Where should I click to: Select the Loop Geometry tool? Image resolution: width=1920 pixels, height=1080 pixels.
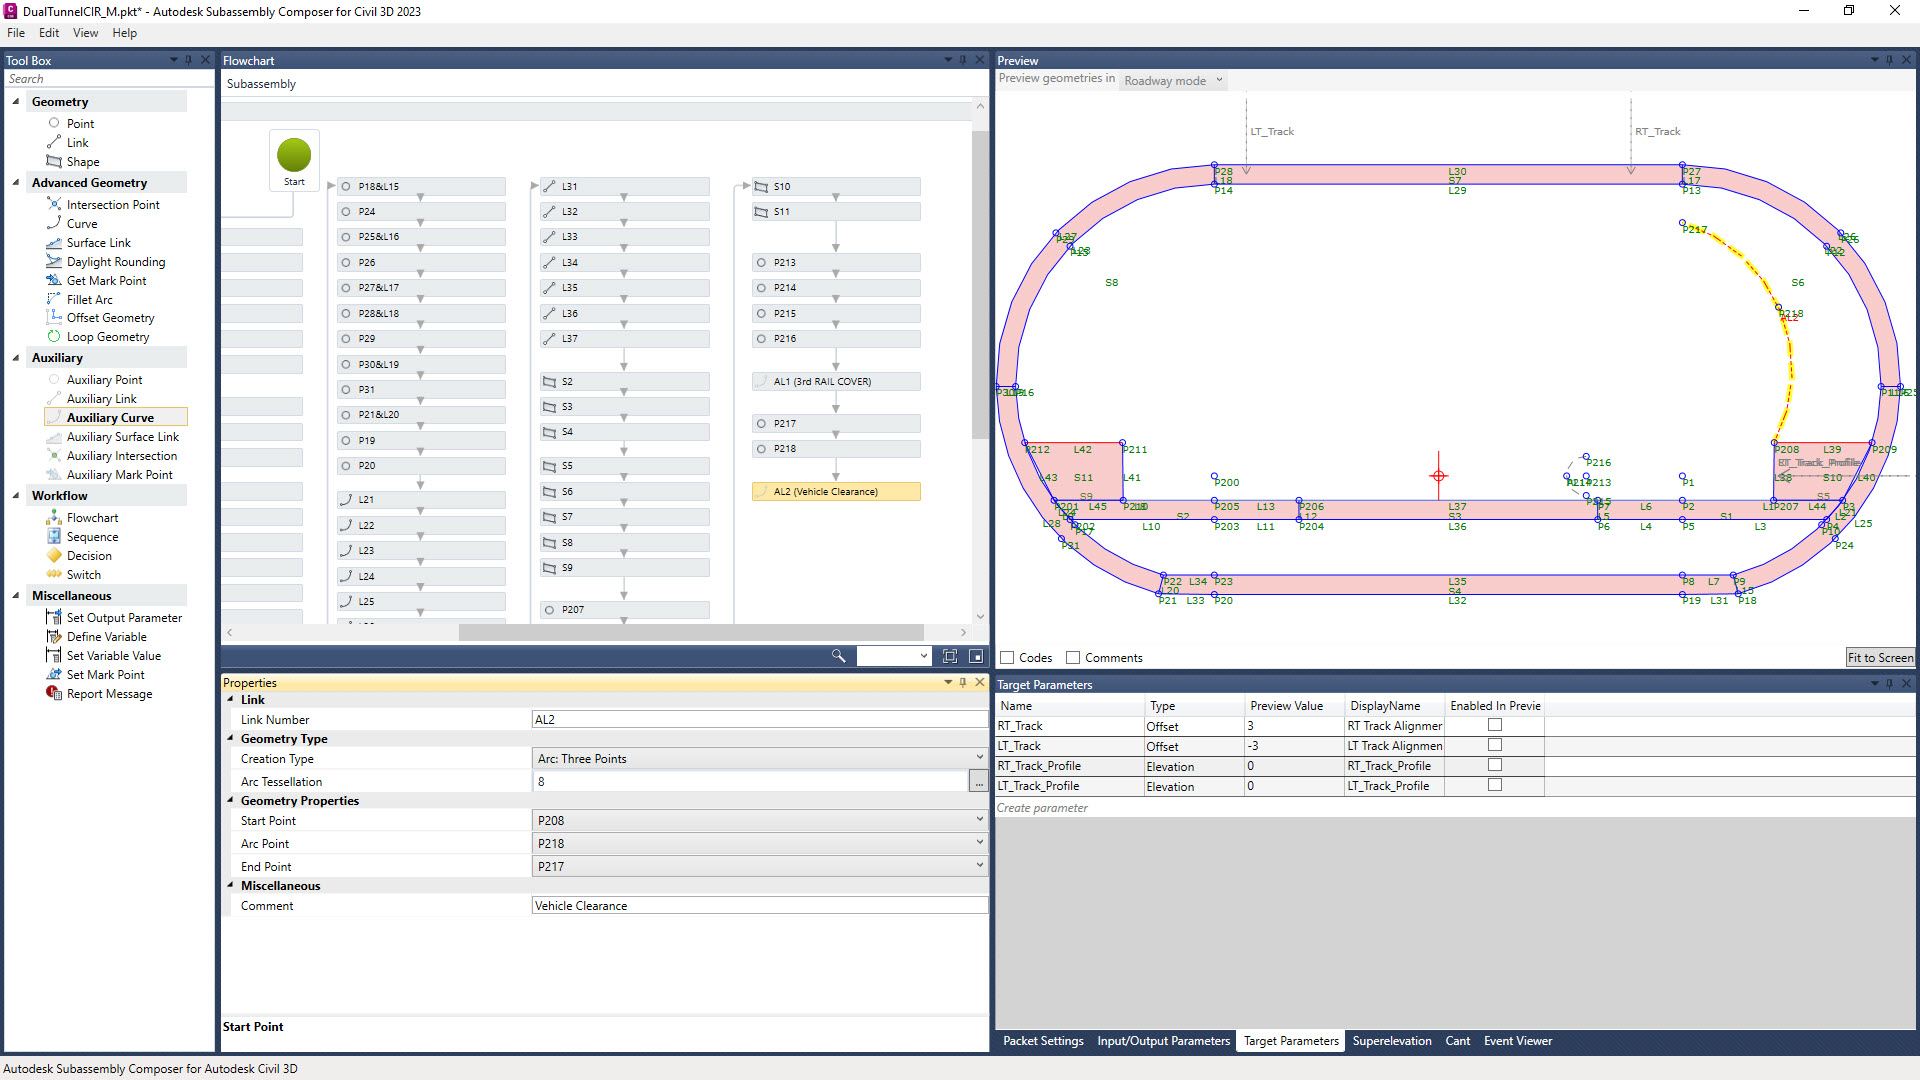pos(107,337)
